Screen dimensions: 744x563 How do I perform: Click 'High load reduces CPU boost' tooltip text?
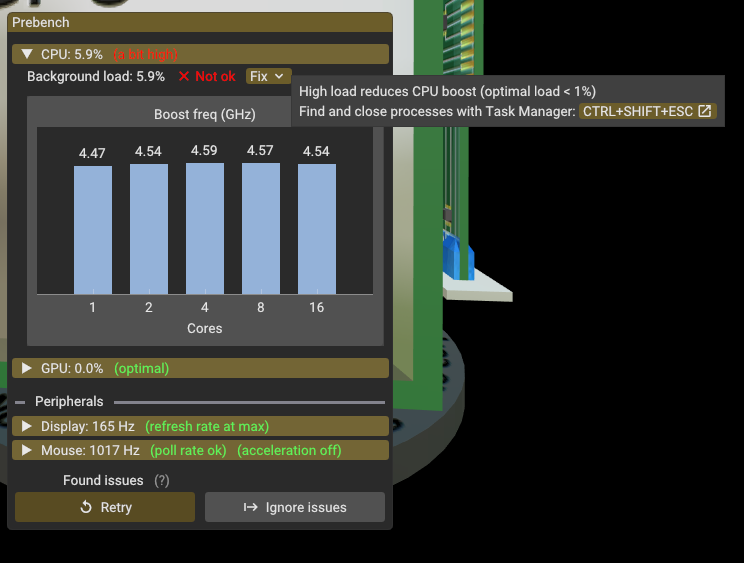click(x=447, y=91)
